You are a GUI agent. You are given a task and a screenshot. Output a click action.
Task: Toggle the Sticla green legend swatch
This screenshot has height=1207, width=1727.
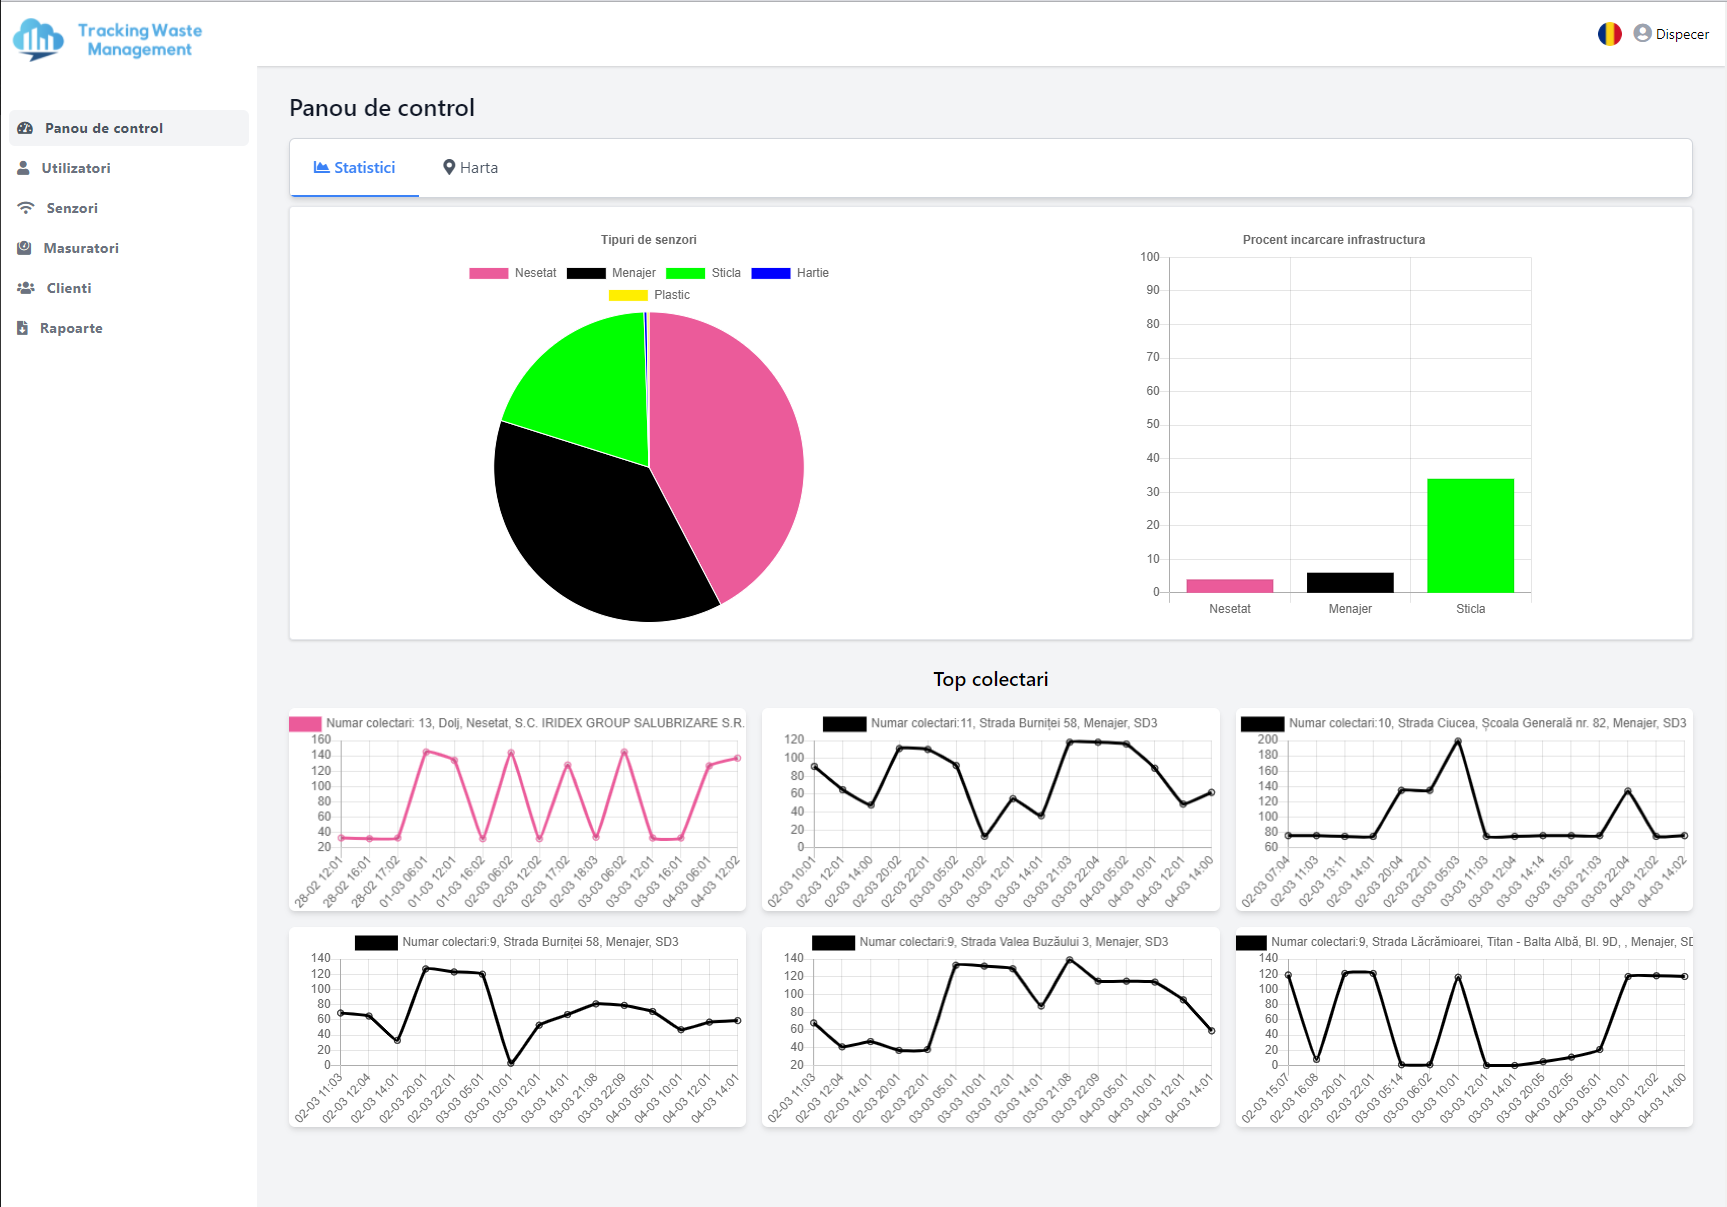tap(686, 273)
